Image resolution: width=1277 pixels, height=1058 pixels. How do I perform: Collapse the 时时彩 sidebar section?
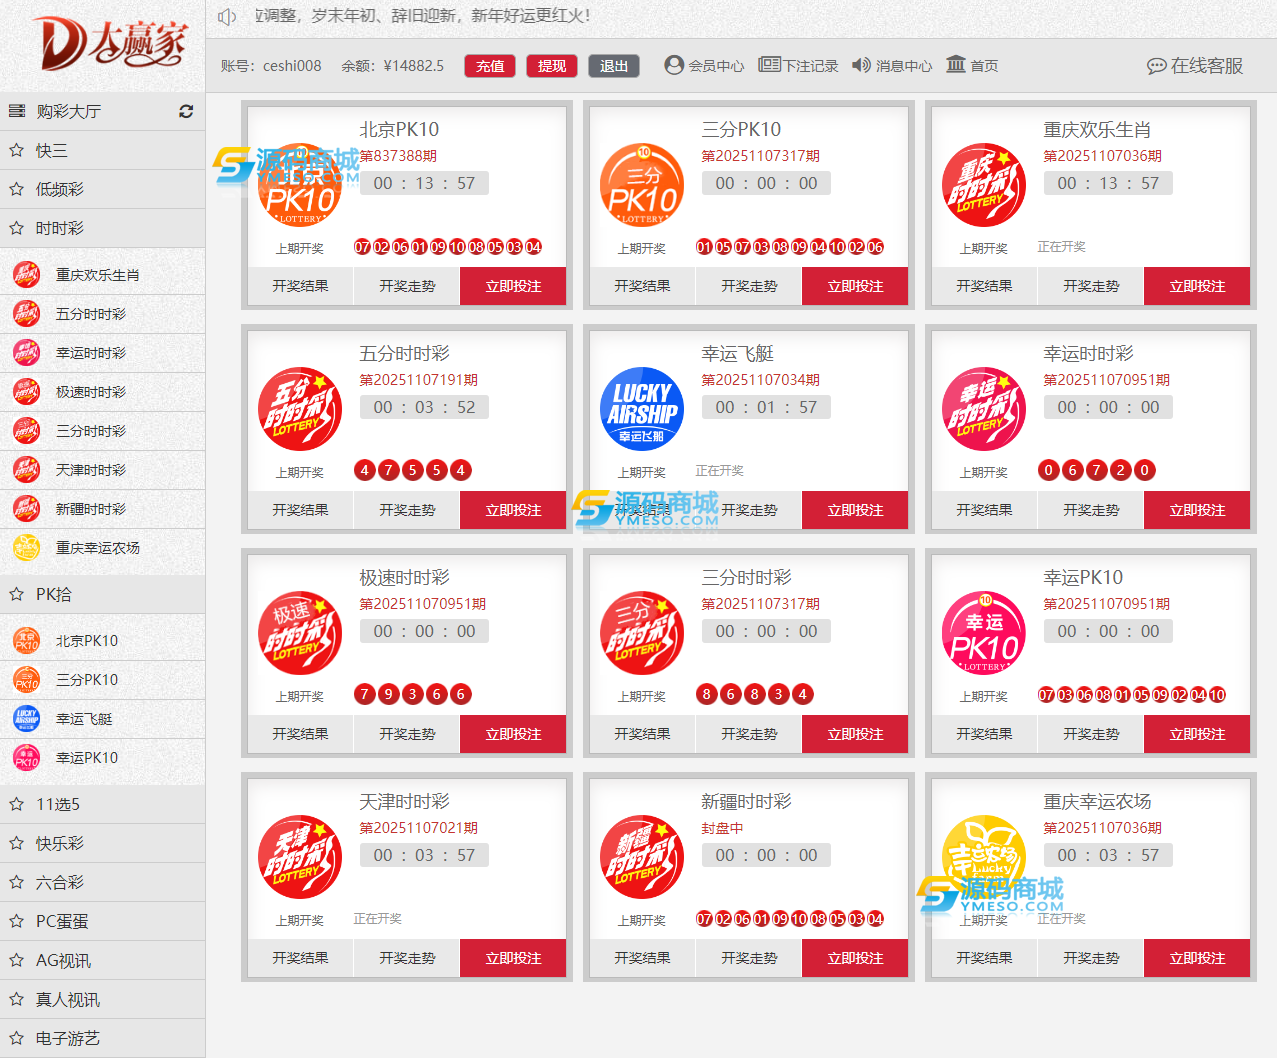60,228
